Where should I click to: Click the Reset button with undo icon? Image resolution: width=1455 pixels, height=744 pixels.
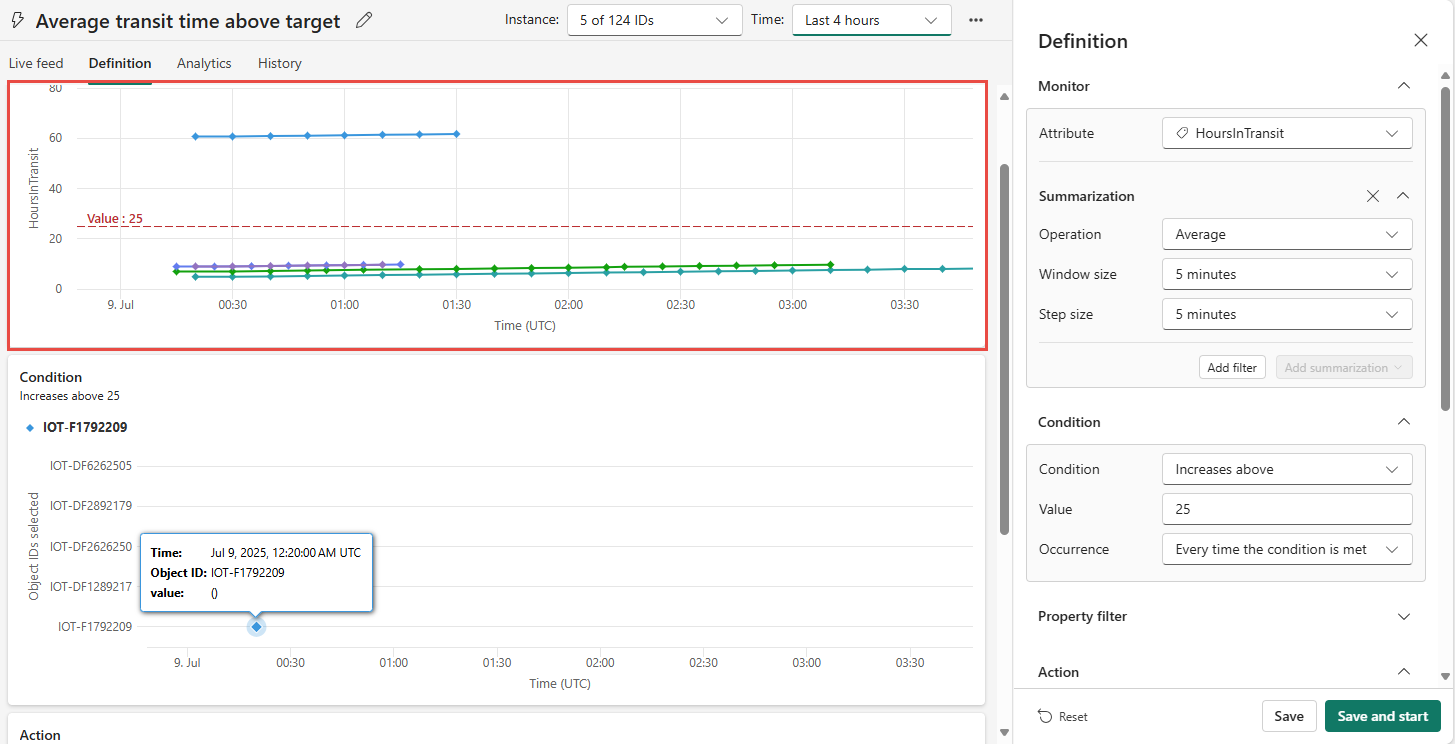click(x=1063, y=716)
